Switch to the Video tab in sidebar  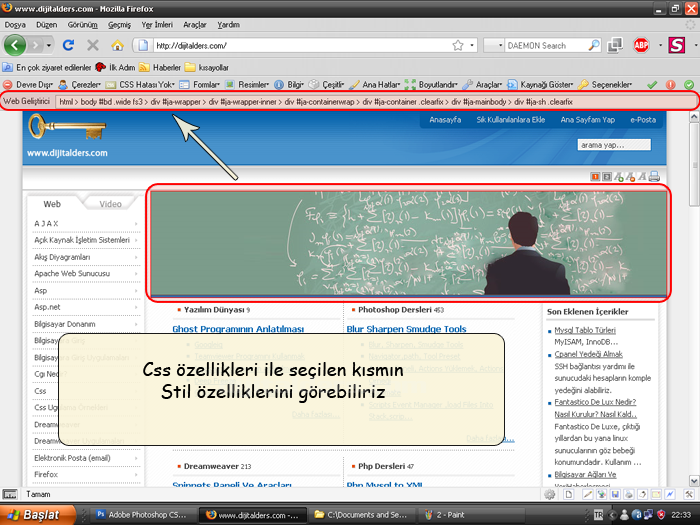tap(110, 204)
